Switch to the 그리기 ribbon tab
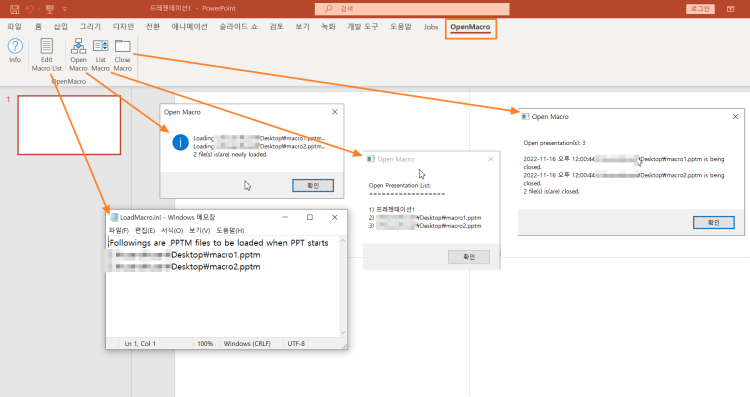 point(90,27)
